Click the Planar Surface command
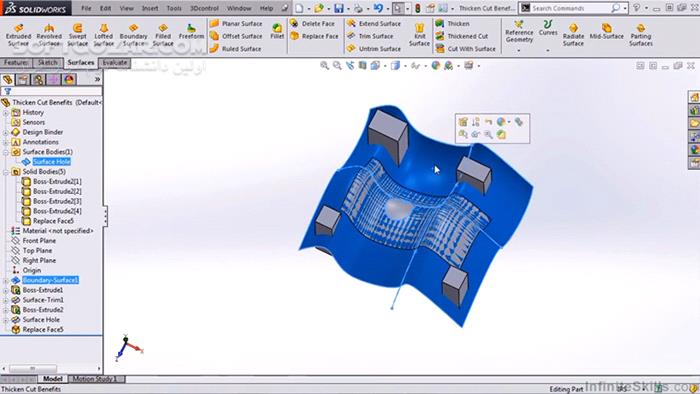The width and height of the screenshot is (700, 394). [236, 23]
